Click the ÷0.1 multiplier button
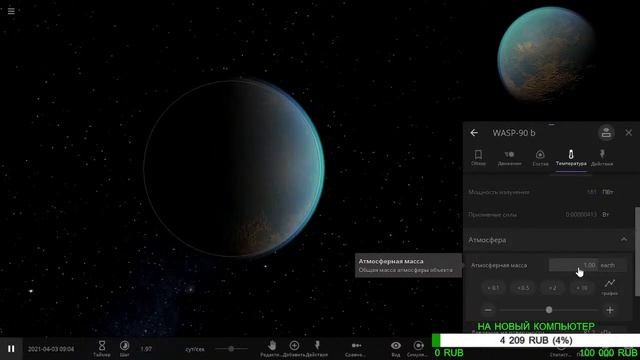The image size is (640, 360). pos(493,288)
